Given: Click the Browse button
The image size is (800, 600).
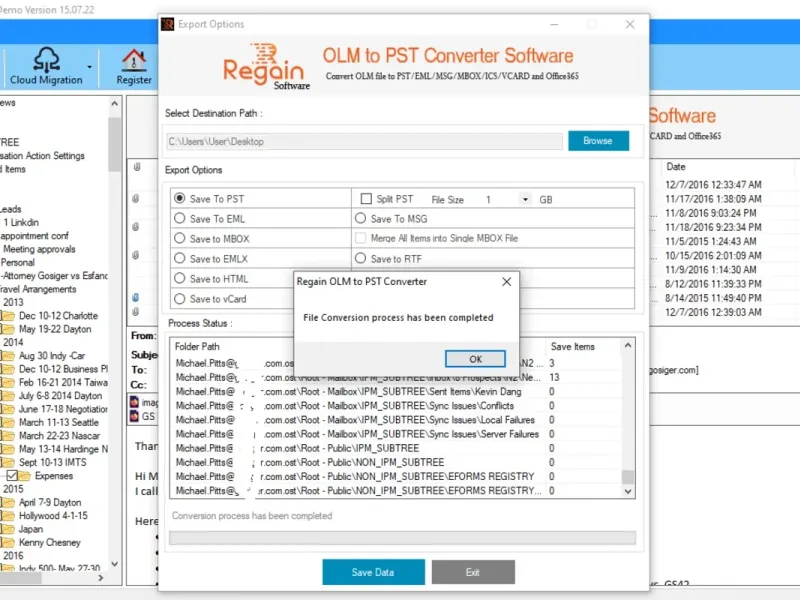Looking at the screenshot, I should coord(598,141).
